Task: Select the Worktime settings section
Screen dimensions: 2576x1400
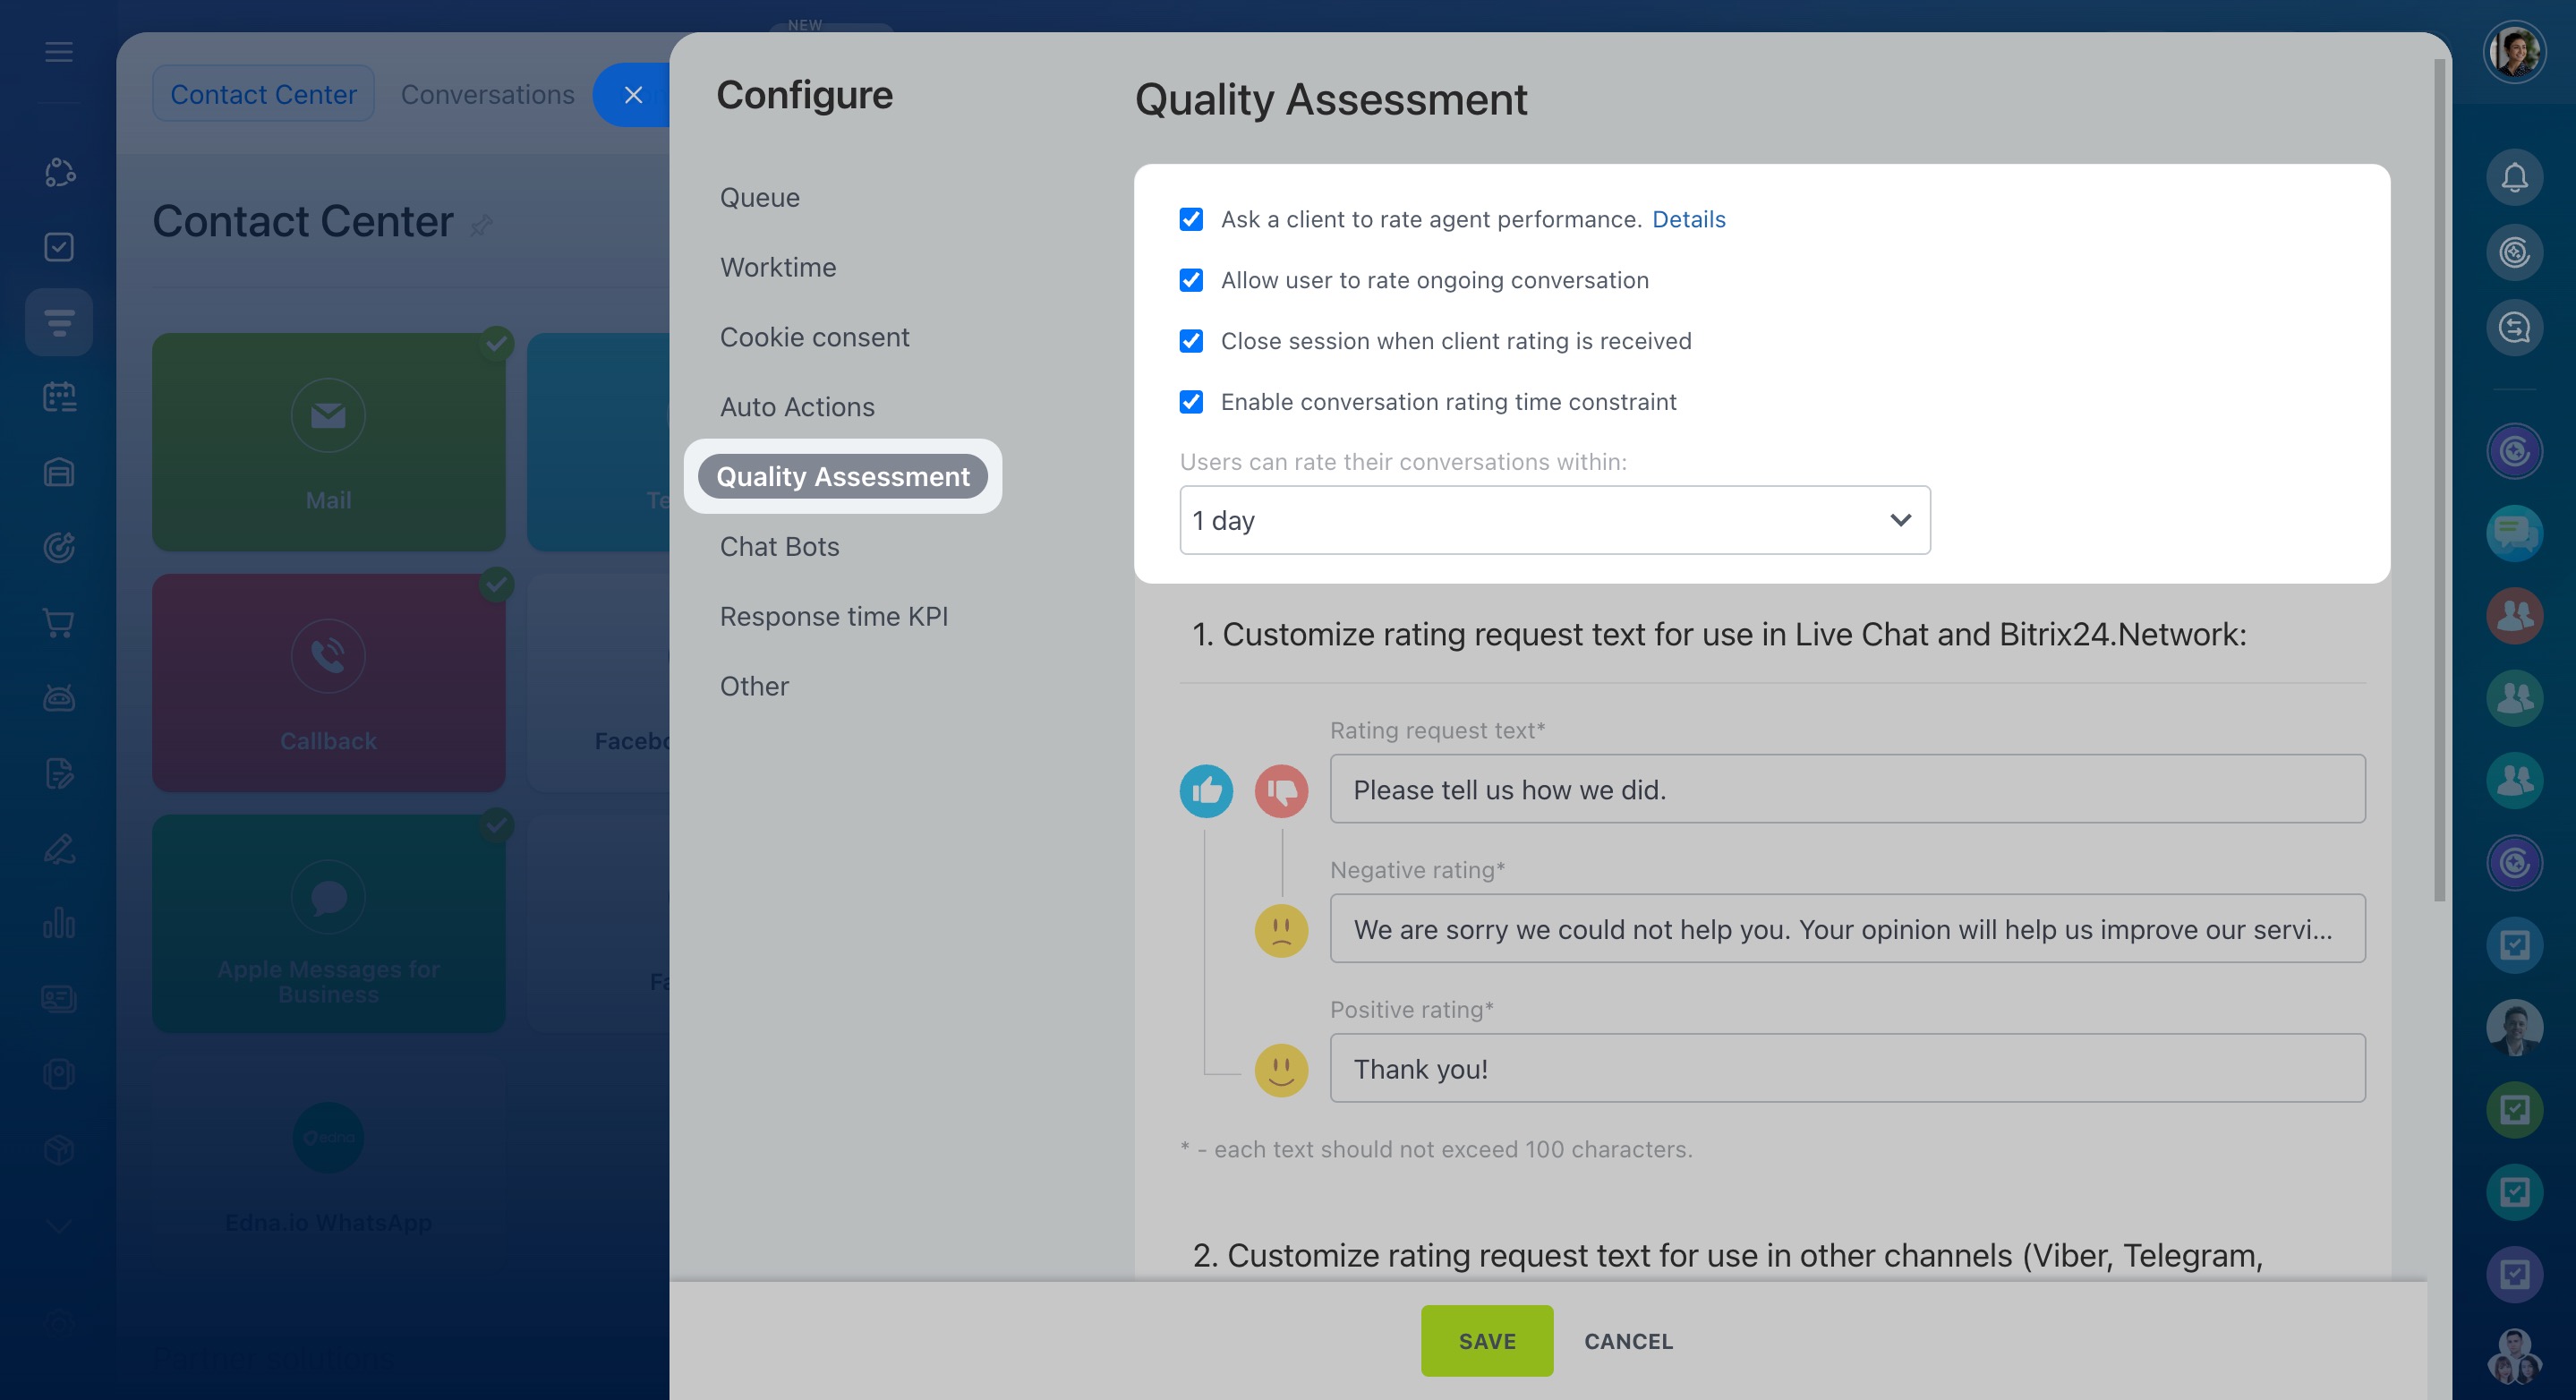Action: click(x=778, y=268)
